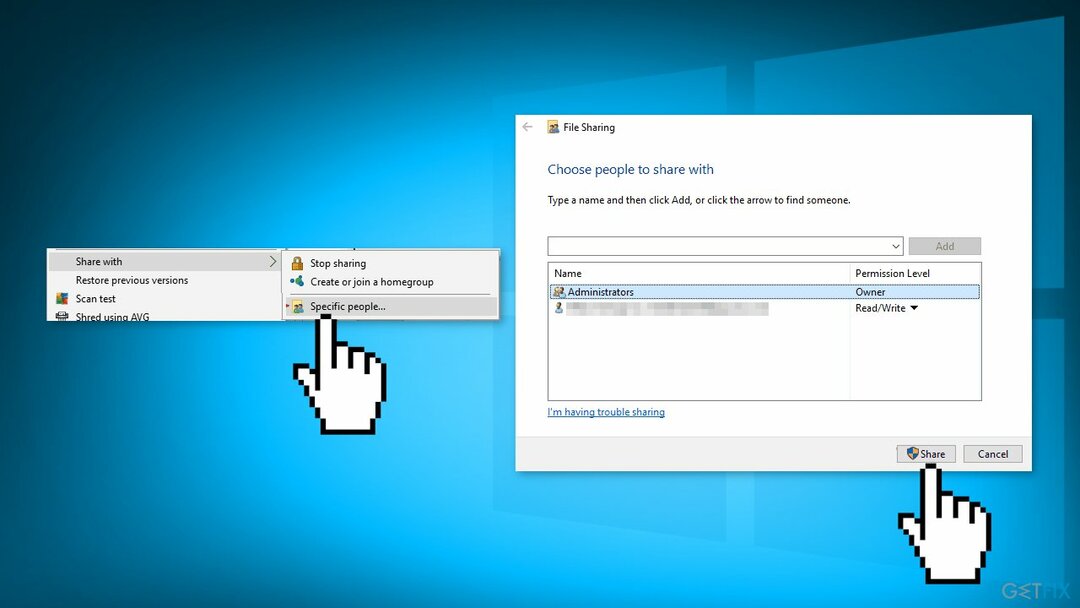Viewport: 1080px width, 608px height.
Task: Click the File Sharing title bar icon
Action: 553,127
